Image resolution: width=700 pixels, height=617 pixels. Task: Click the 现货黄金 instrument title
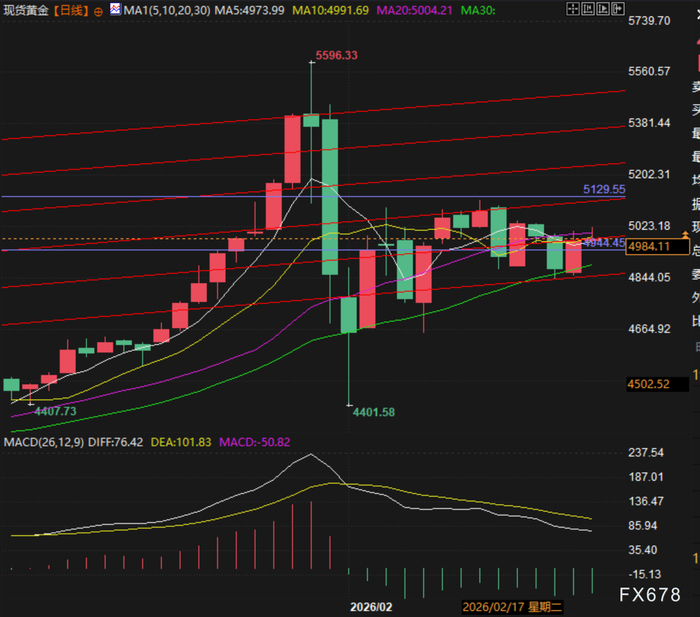tap(26, 10)
